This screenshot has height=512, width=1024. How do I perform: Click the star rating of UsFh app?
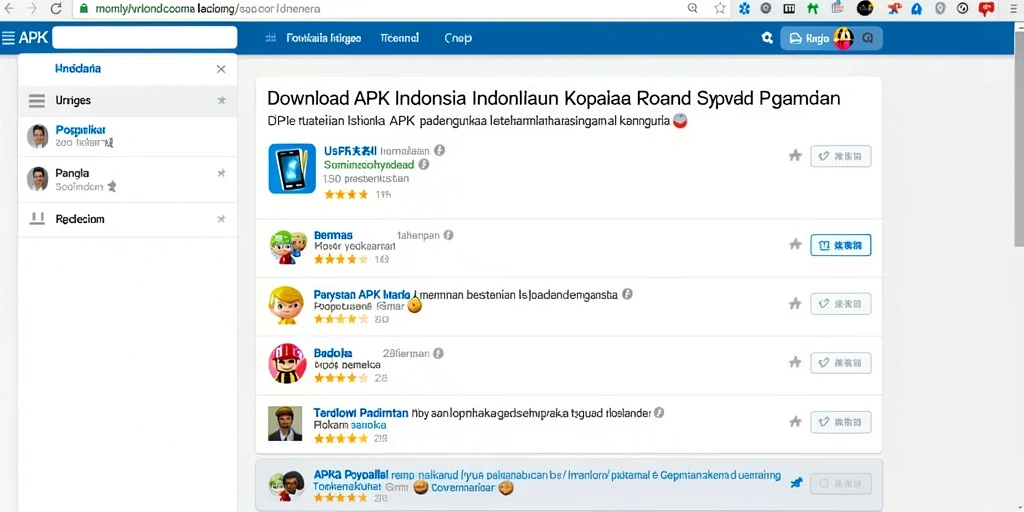click(345, 194)
